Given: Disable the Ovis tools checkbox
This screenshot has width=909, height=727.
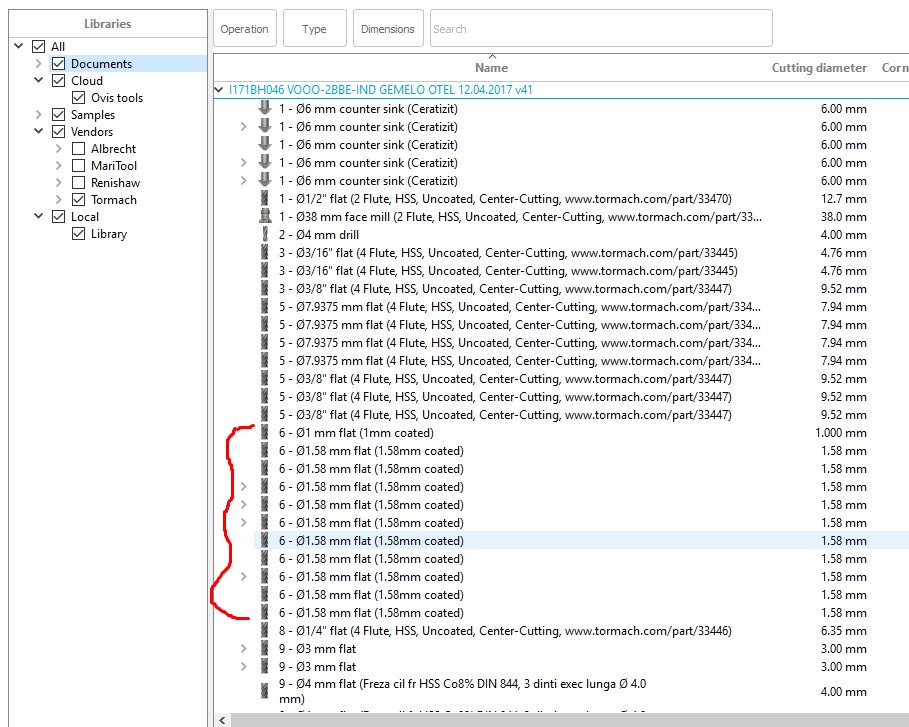Looking at the screenshot, I should [77, 97].
